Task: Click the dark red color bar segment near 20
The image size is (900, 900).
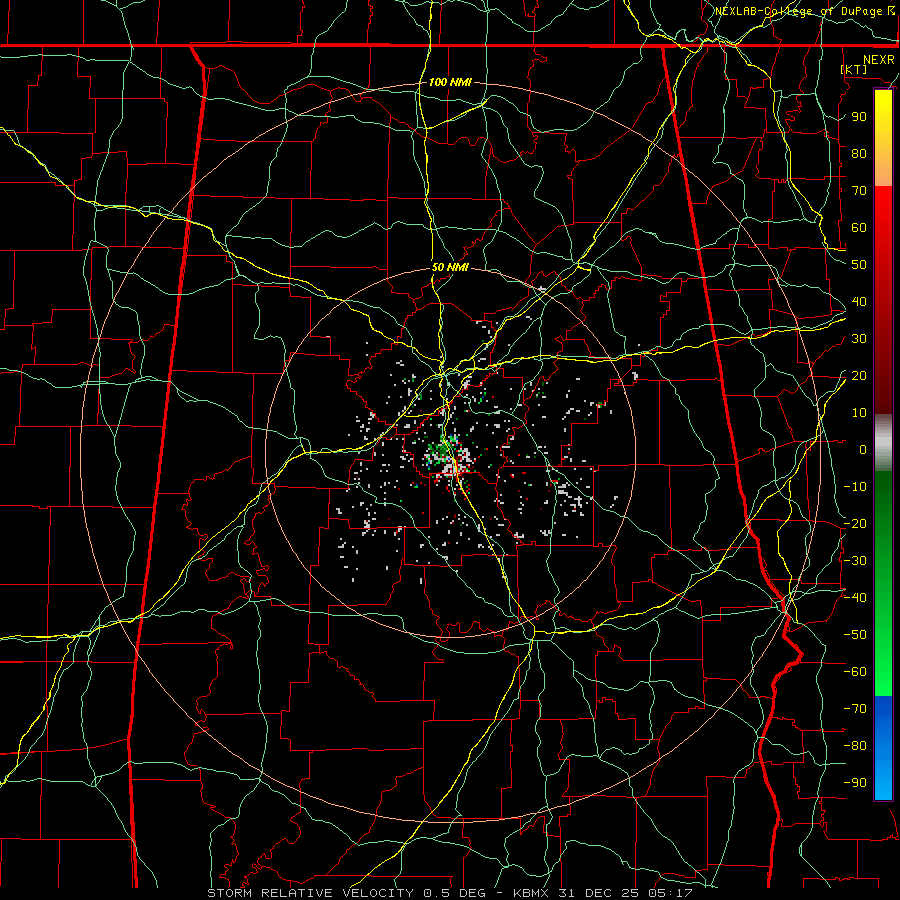Action: (883, 376)
